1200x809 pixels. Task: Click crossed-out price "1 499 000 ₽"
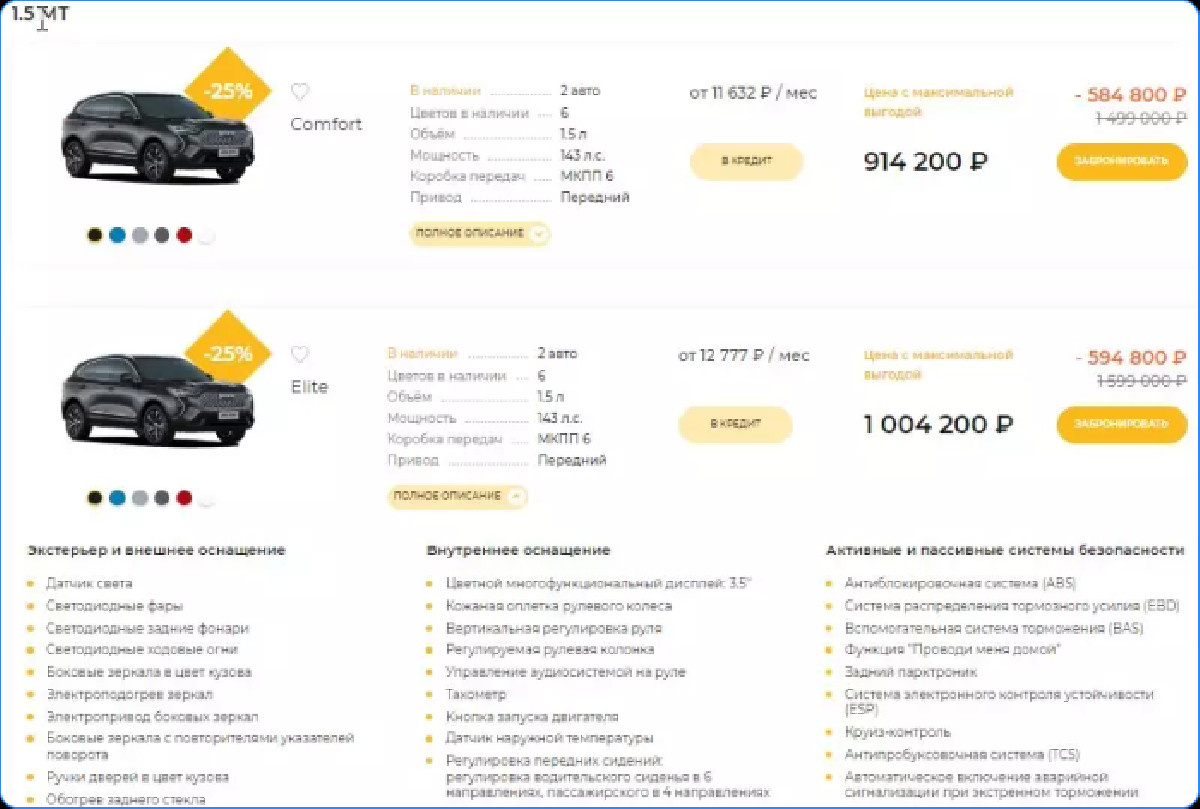click(1141, 118)
